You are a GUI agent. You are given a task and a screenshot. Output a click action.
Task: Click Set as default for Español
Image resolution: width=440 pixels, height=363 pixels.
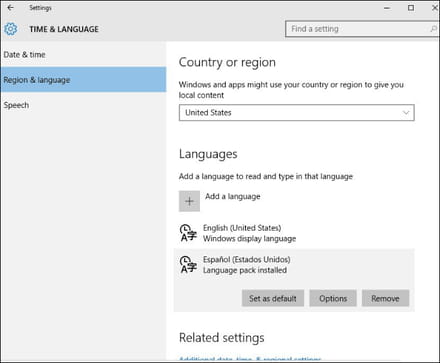click(273, 298)
